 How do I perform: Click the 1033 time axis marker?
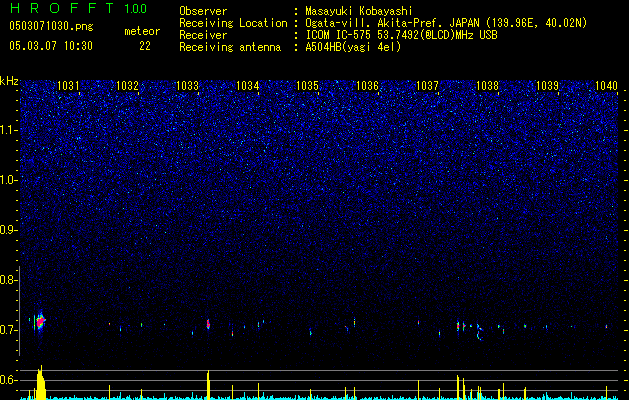[x=188, y=86]
